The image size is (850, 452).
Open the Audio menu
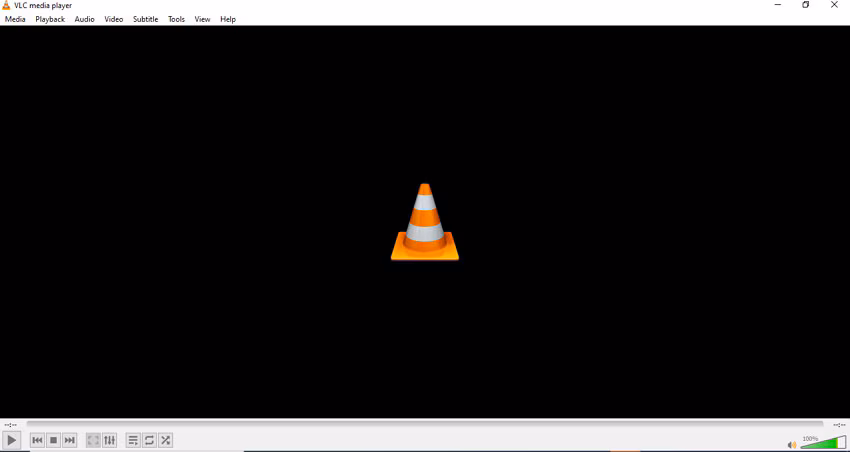coord(85,19)
